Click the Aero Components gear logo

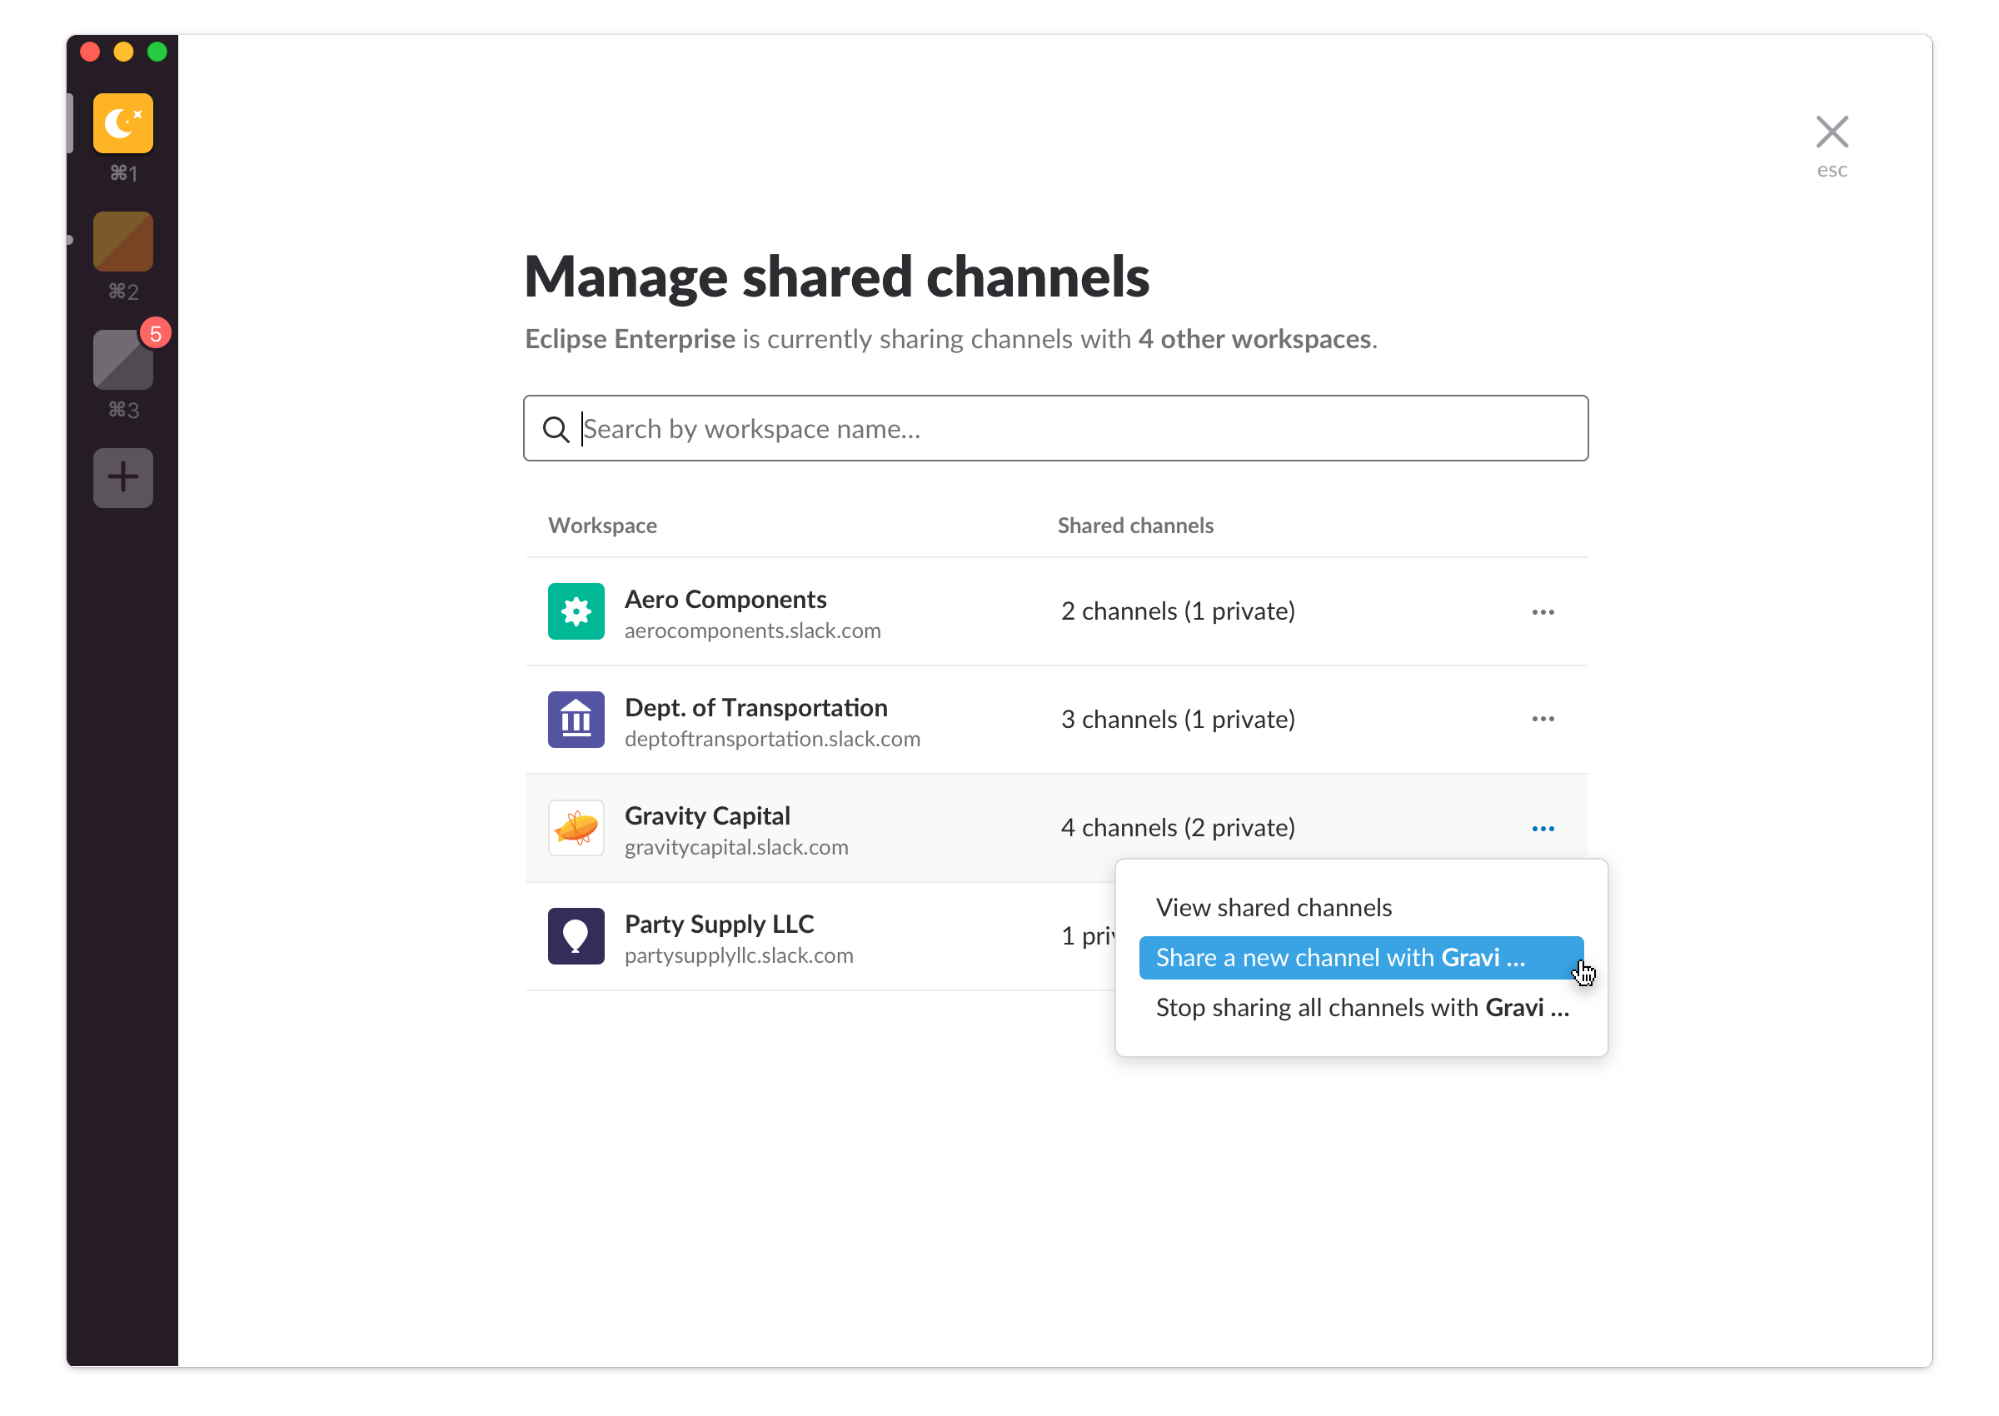coord(576,611)
